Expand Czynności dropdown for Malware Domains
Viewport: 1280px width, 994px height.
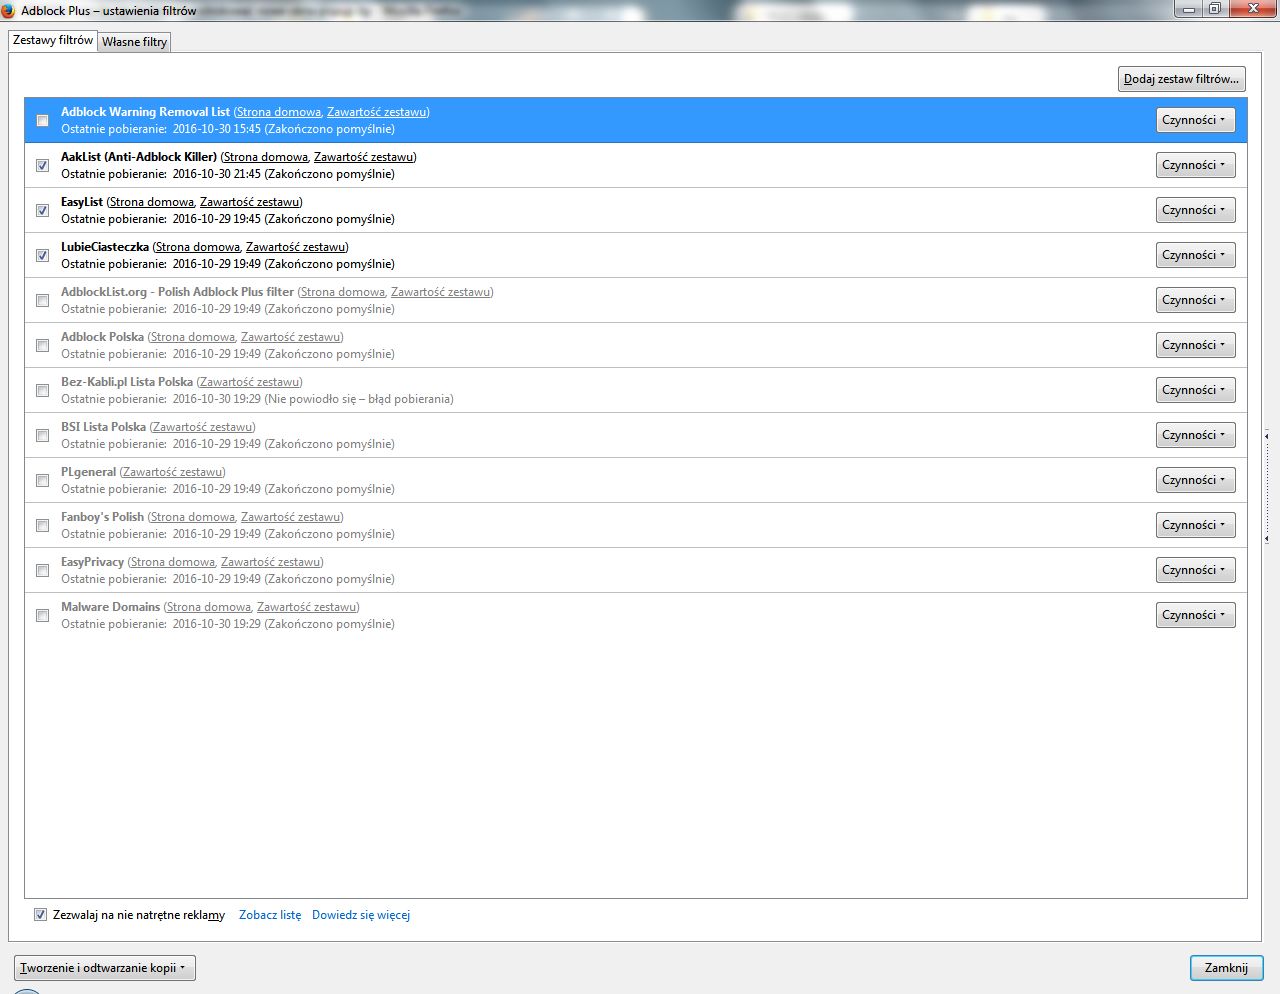[1195, 615]
